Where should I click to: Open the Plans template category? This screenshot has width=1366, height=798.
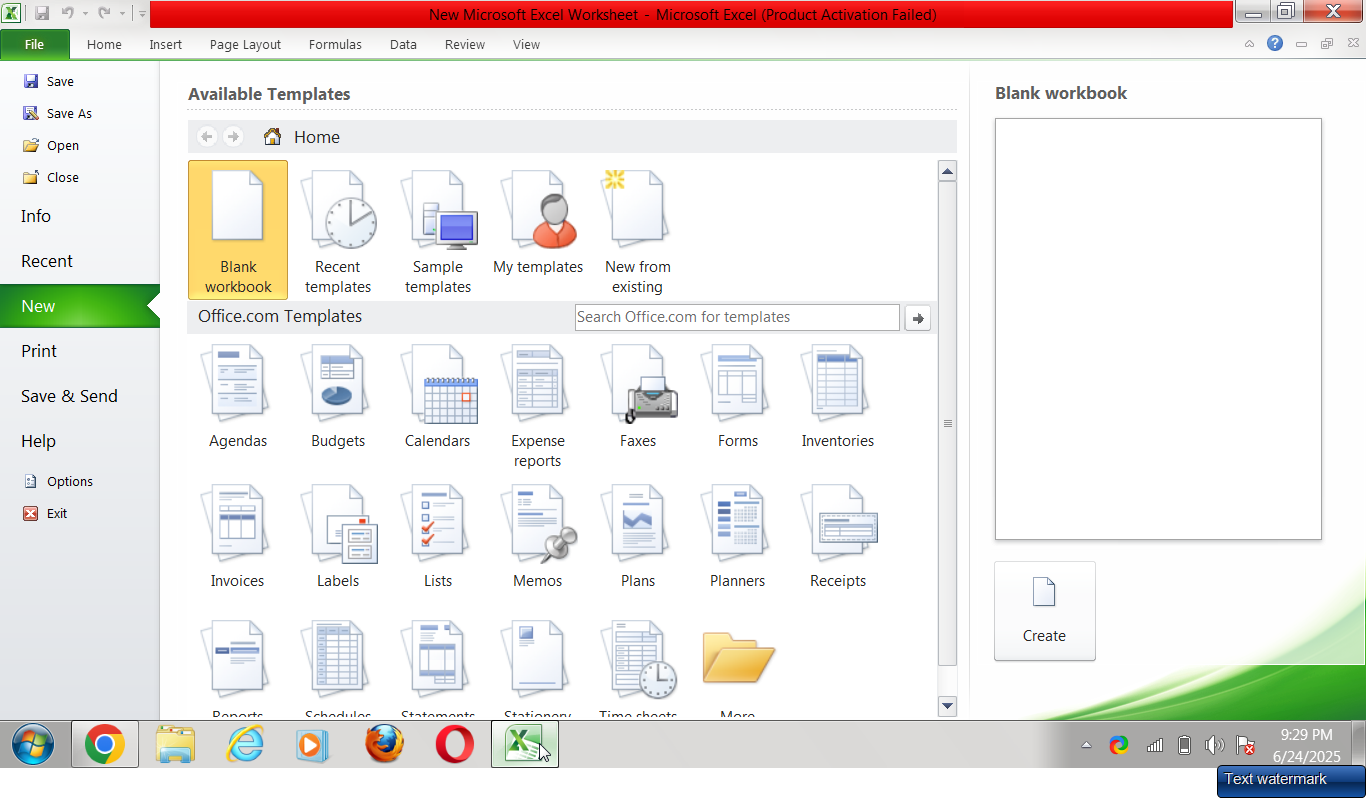click(x=638, y=536)
